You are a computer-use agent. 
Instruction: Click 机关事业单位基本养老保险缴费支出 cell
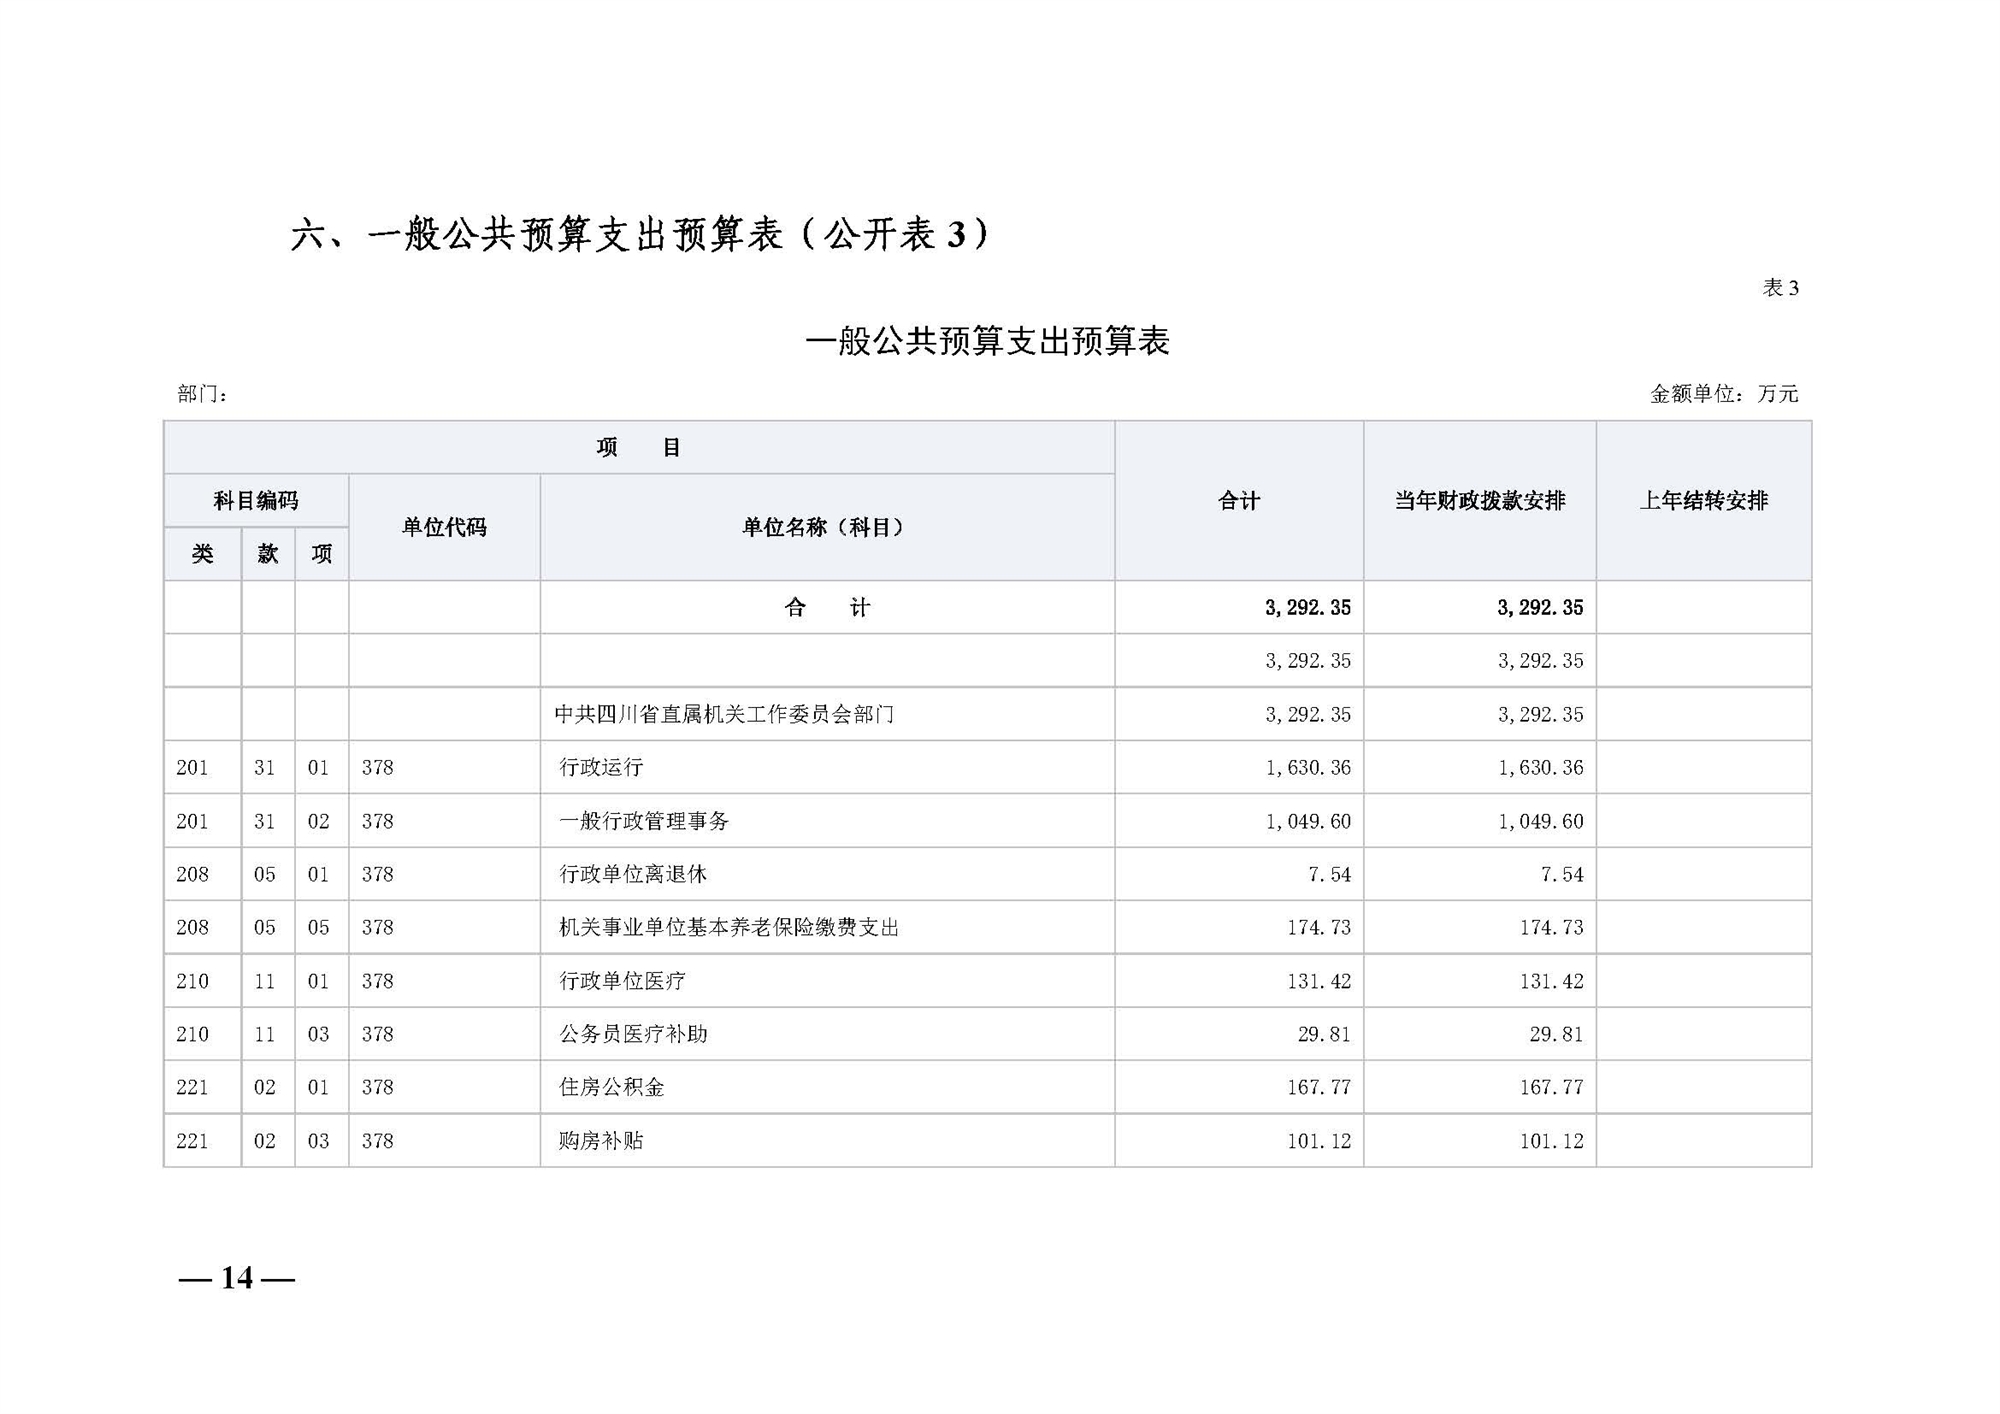[x=729, y=927]
